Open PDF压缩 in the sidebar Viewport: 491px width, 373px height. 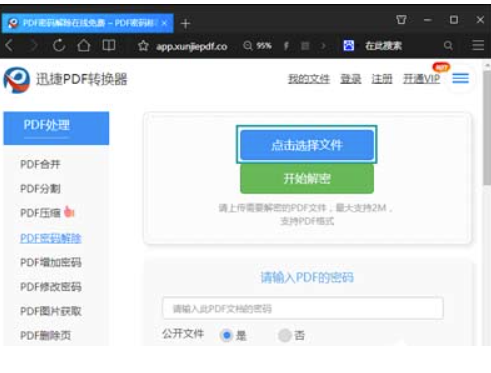[x=40, y=213]
